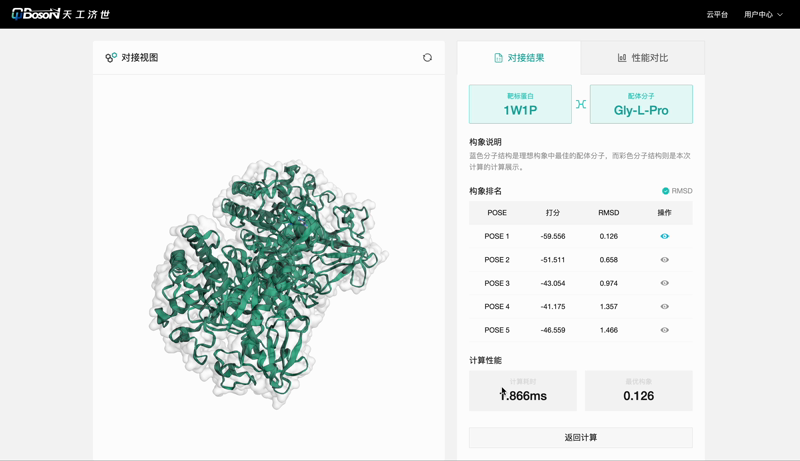The image size is (800, 461).
Task: Show POSE 5 with its eye icon
Action: pyautogui.click(x=664, y=330)
